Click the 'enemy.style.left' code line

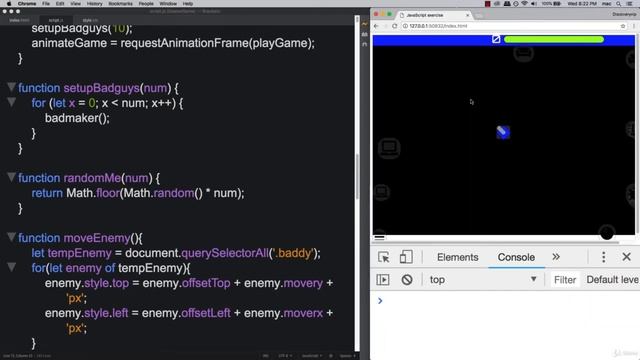pyautogui.click(x=189, y=313)
